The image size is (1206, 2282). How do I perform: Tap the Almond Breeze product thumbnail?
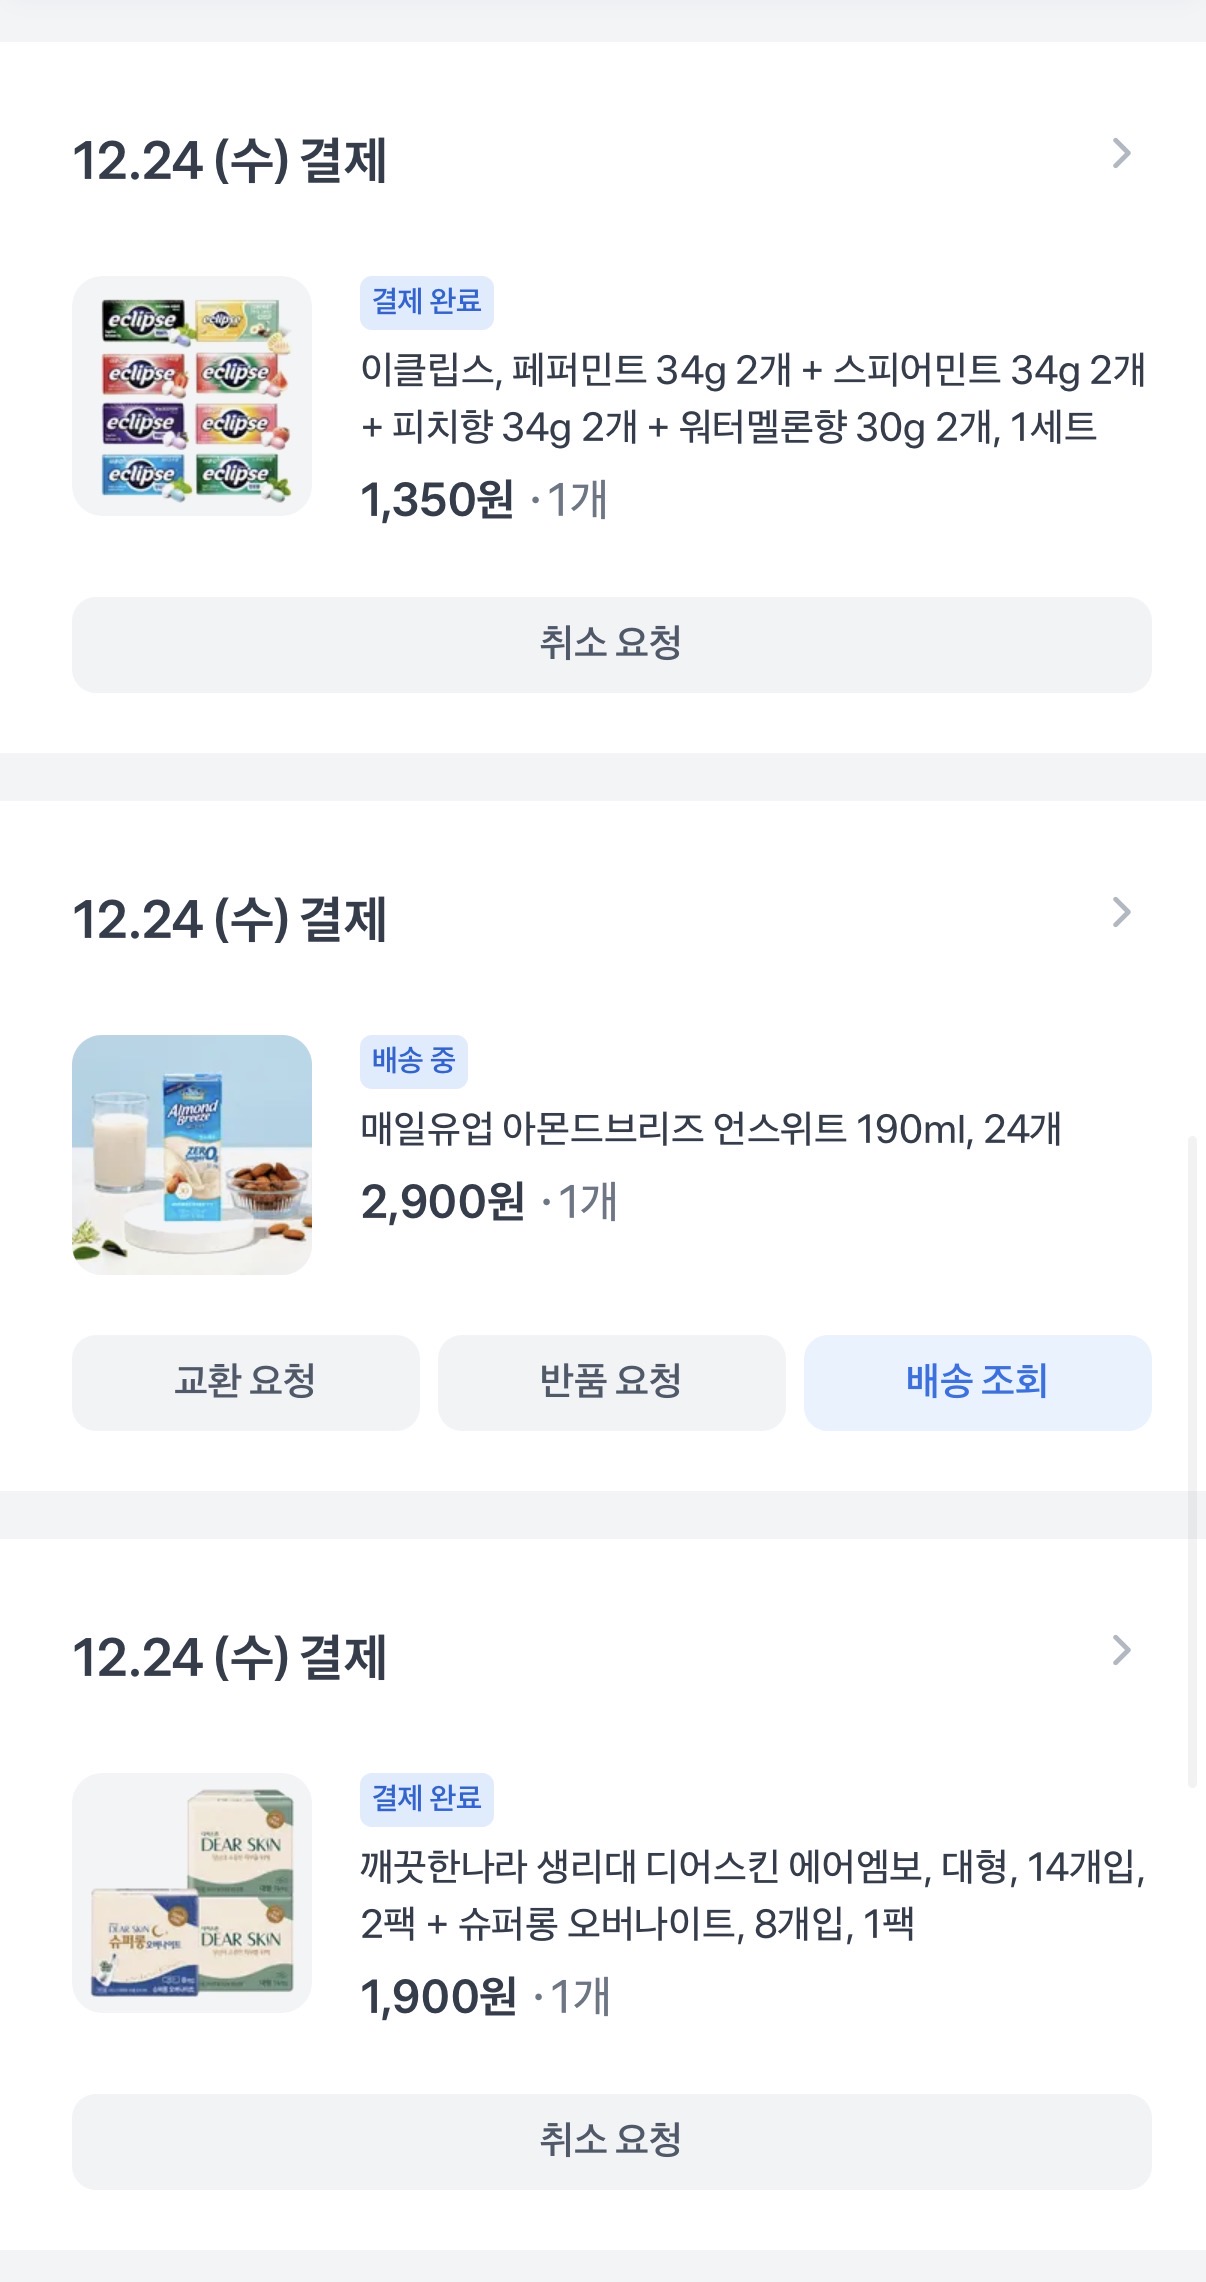tap(192, 1154)
